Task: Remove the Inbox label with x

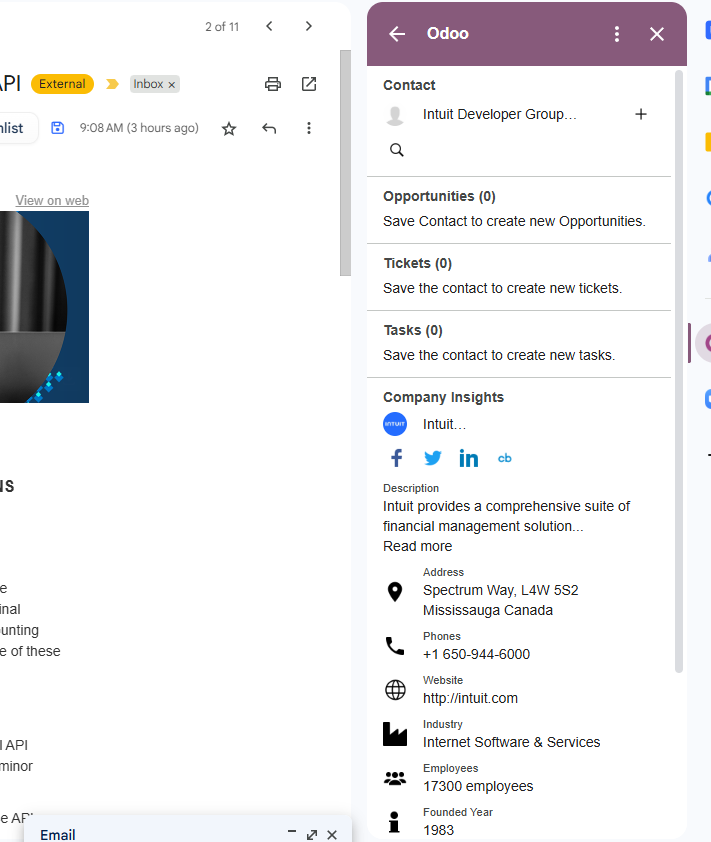Action: coord(172,85)
